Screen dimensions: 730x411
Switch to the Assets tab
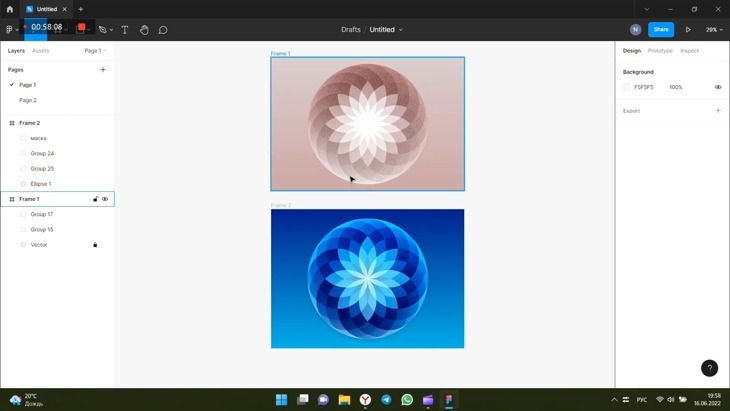(40, 50)
